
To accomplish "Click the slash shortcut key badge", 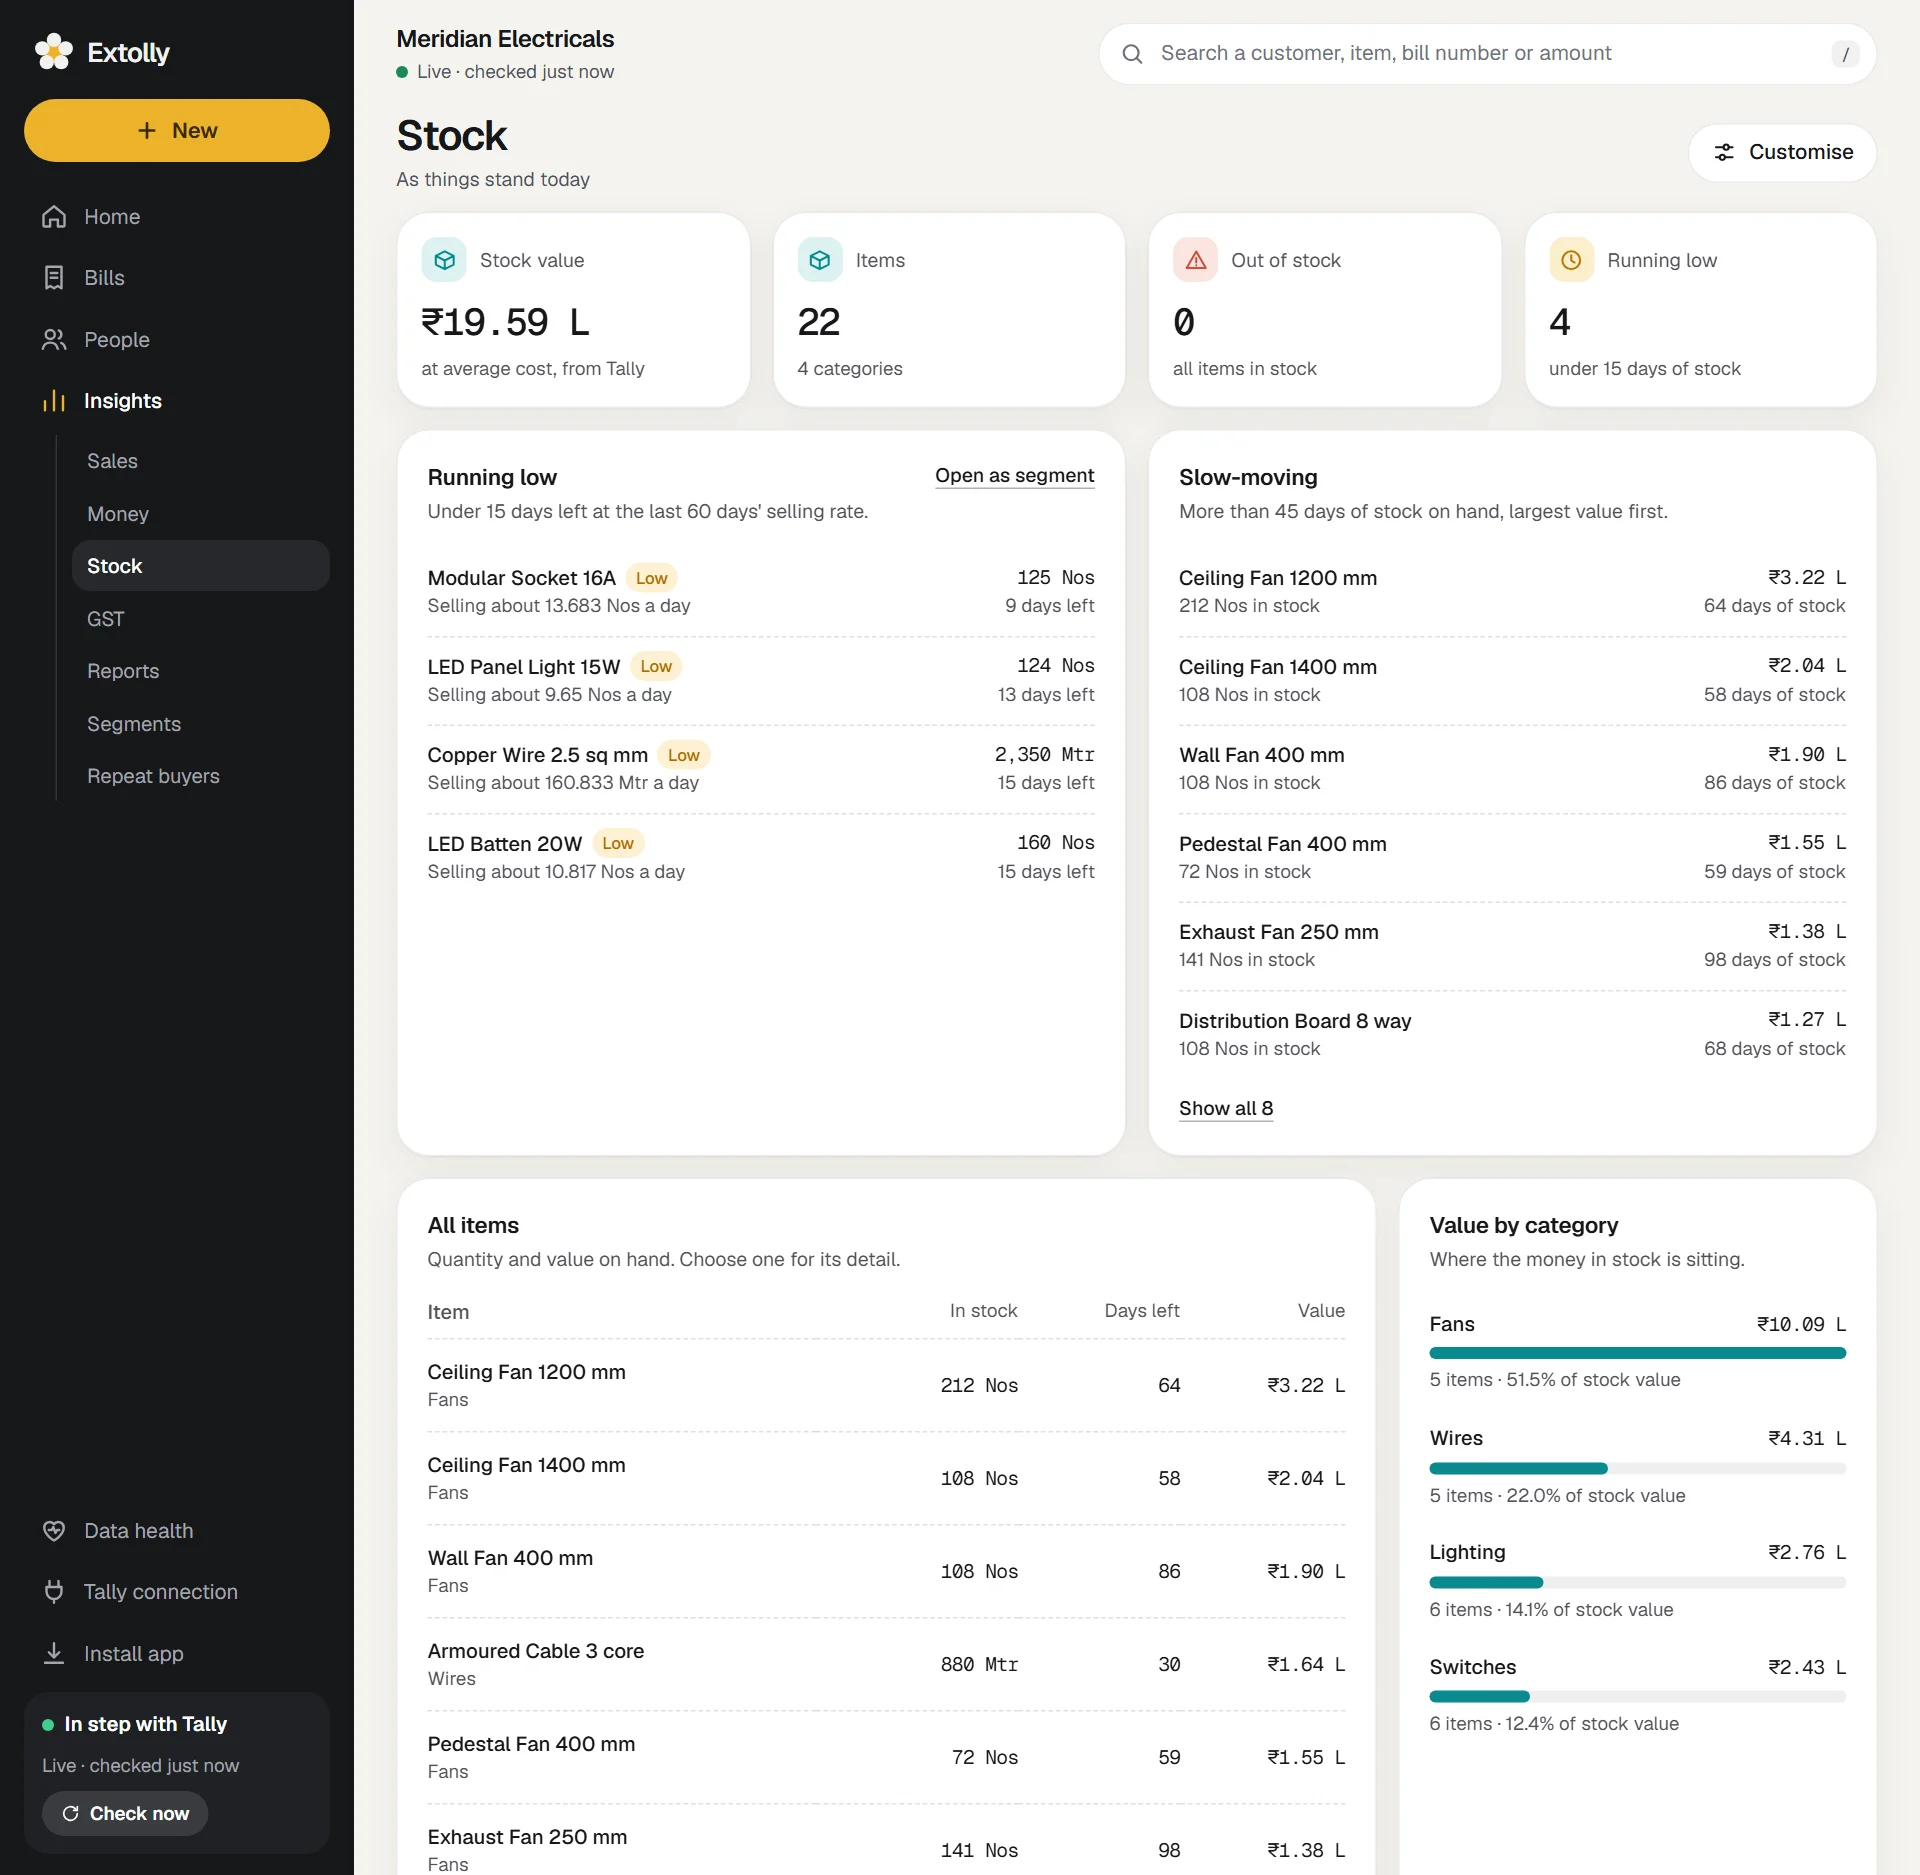I will point(1845,54).
